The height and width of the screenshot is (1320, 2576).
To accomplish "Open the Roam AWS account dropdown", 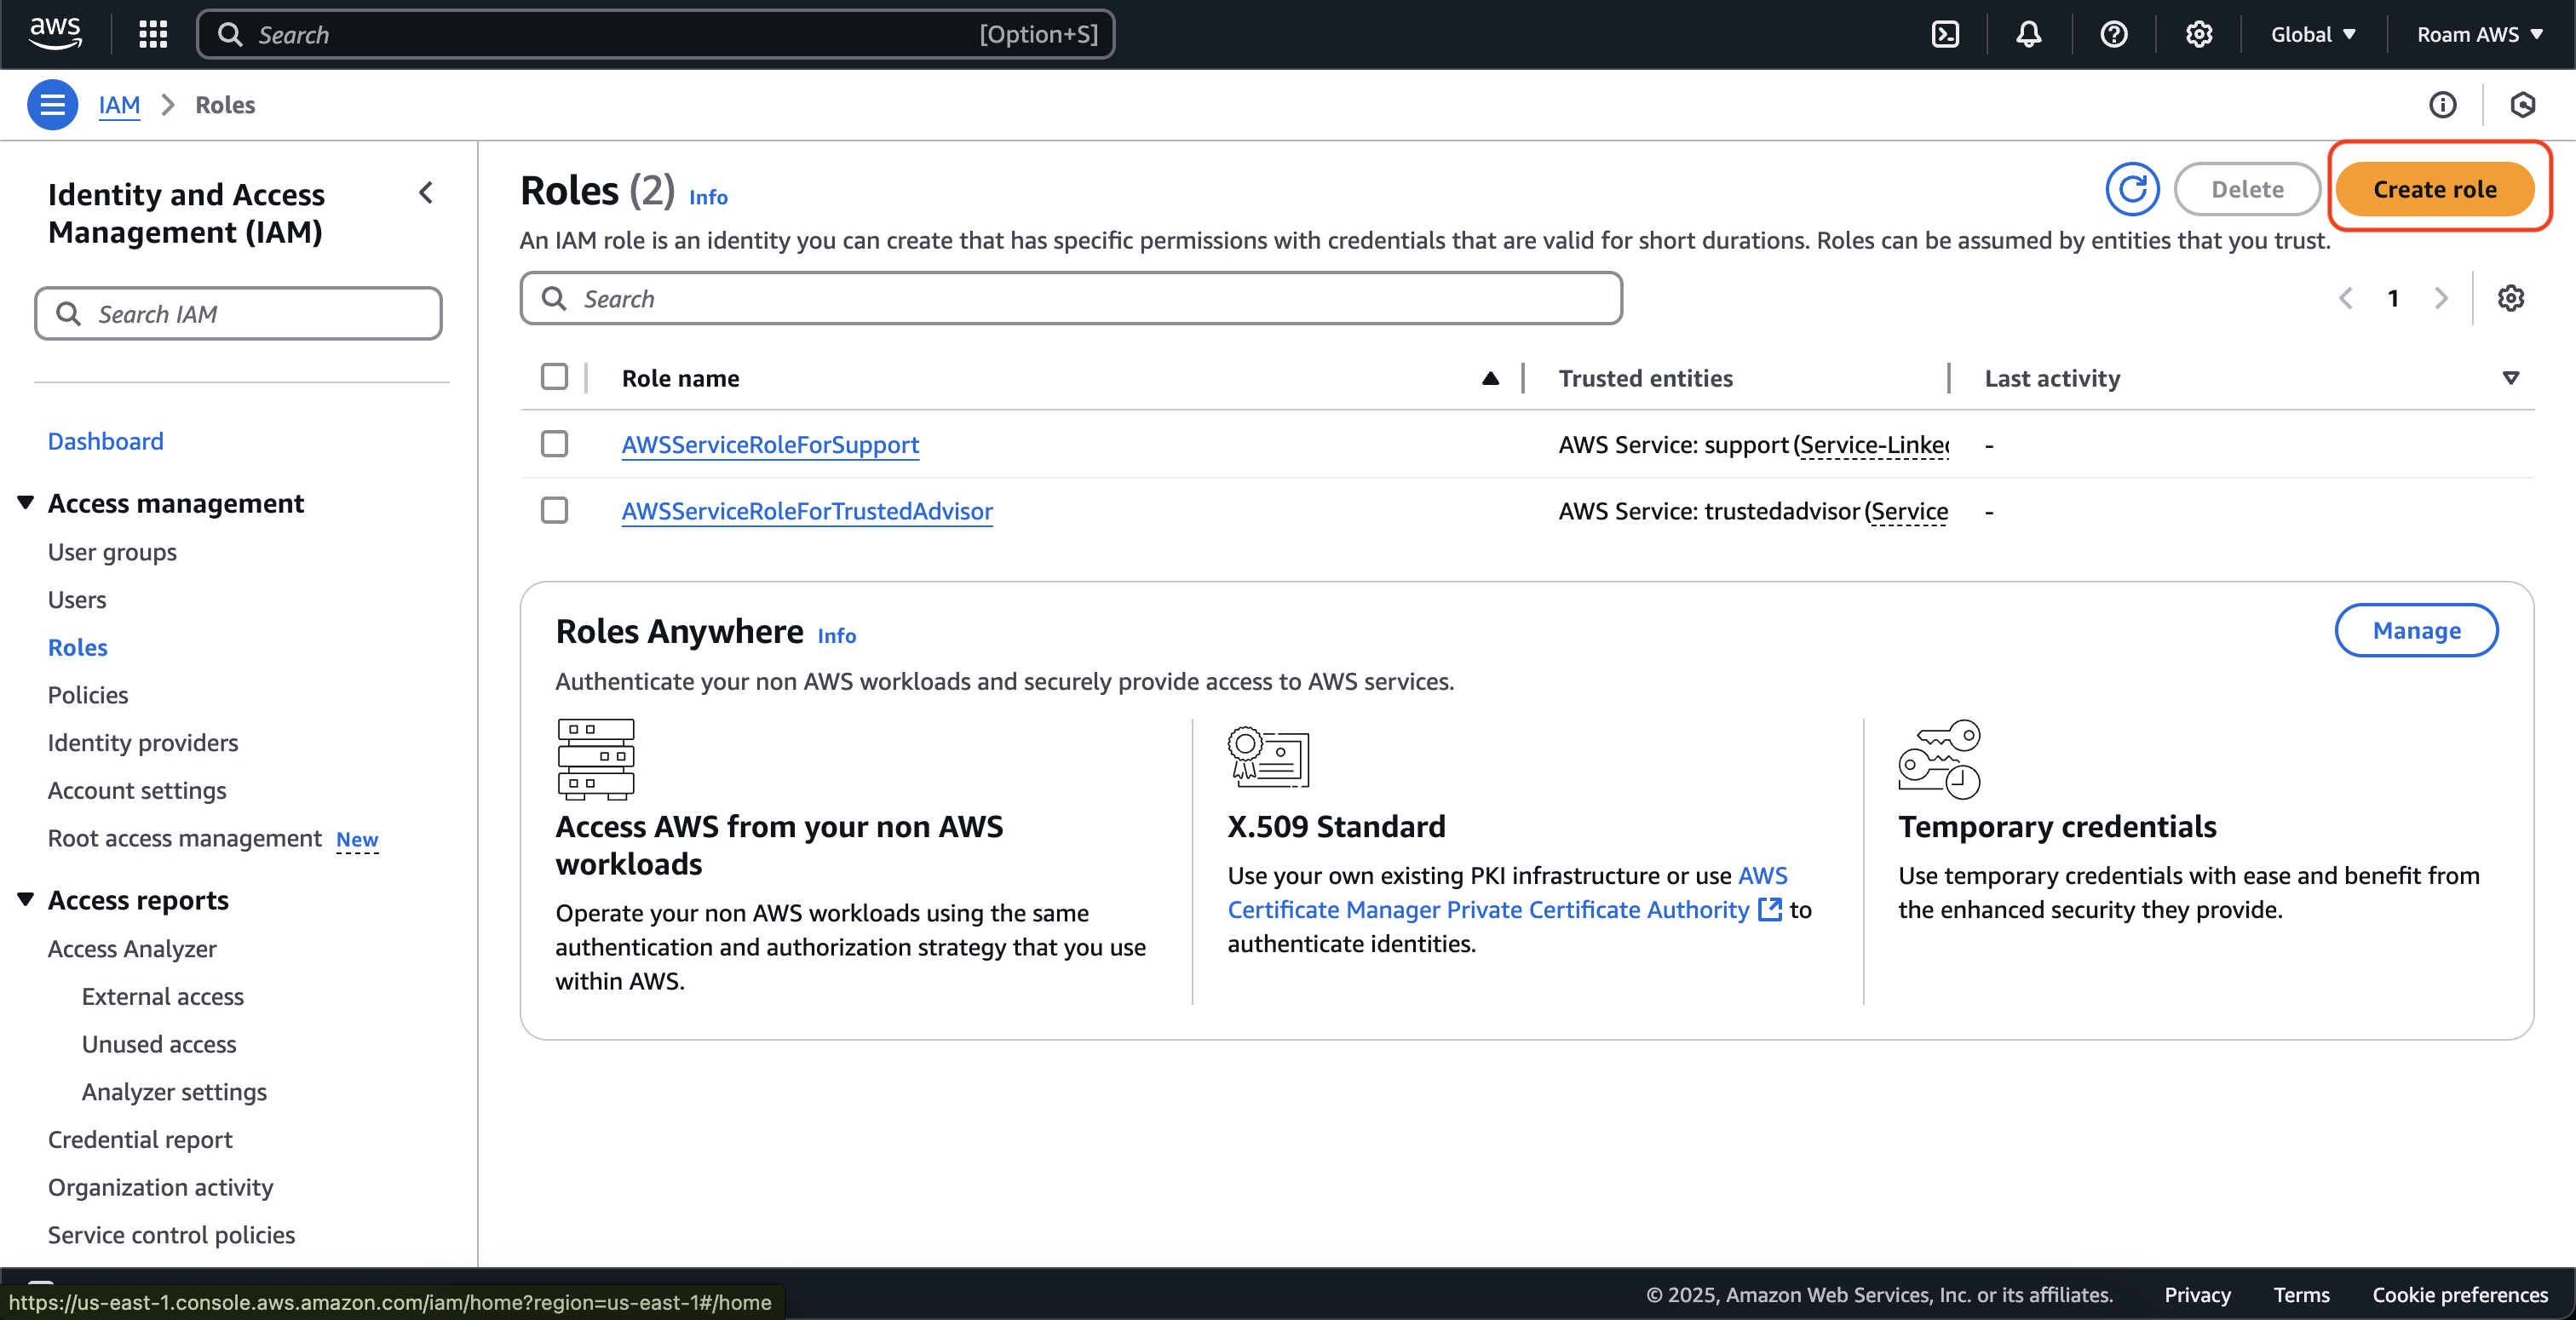I will click(2480, 34).
